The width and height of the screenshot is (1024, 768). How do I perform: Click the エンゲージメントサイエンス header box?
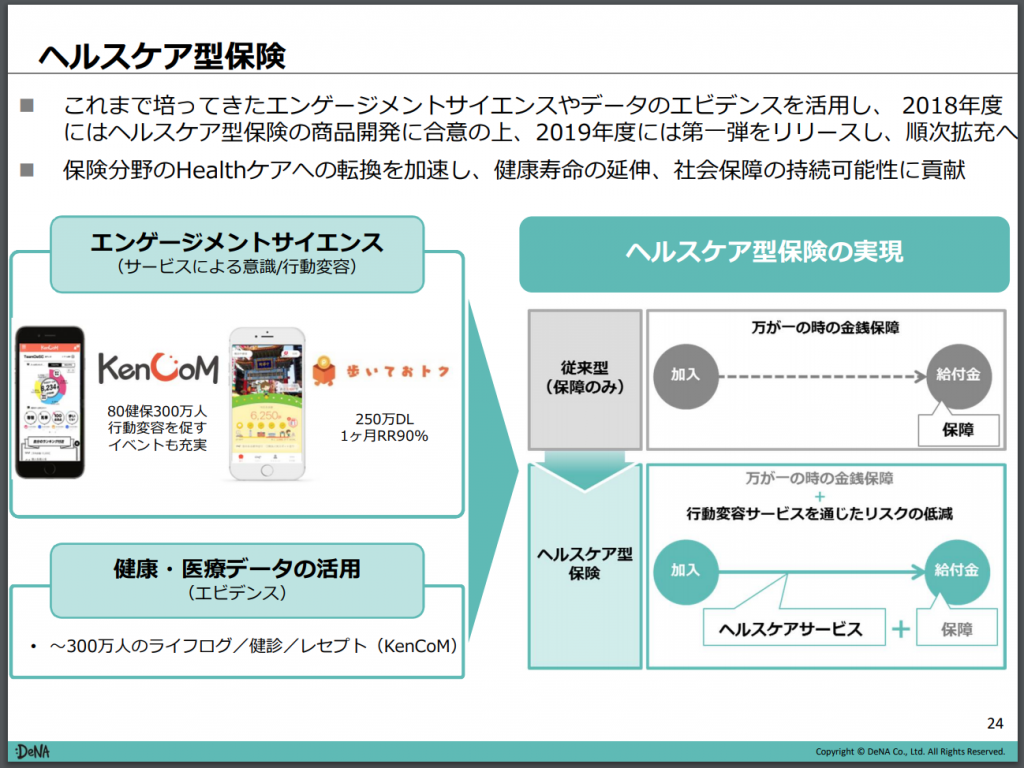[237, 254]
